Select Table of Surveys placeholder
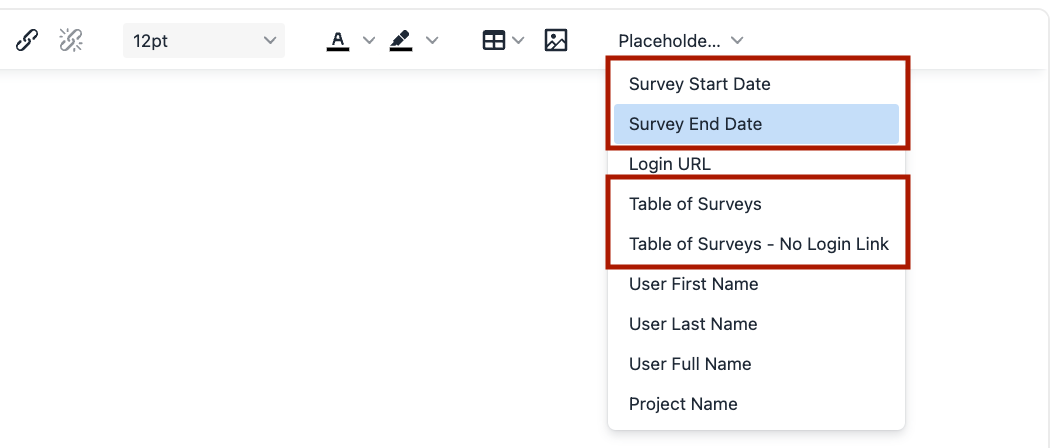 click(x=757, y=204)
